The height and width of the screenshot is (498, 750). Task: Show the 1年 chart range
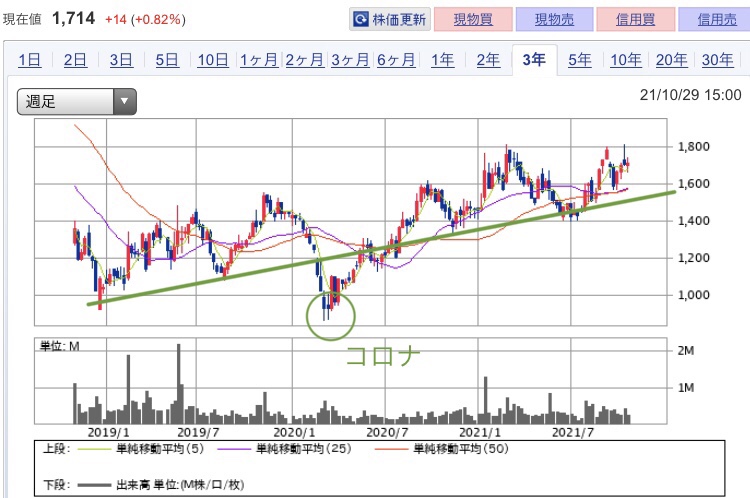click(x=442, y=60)
